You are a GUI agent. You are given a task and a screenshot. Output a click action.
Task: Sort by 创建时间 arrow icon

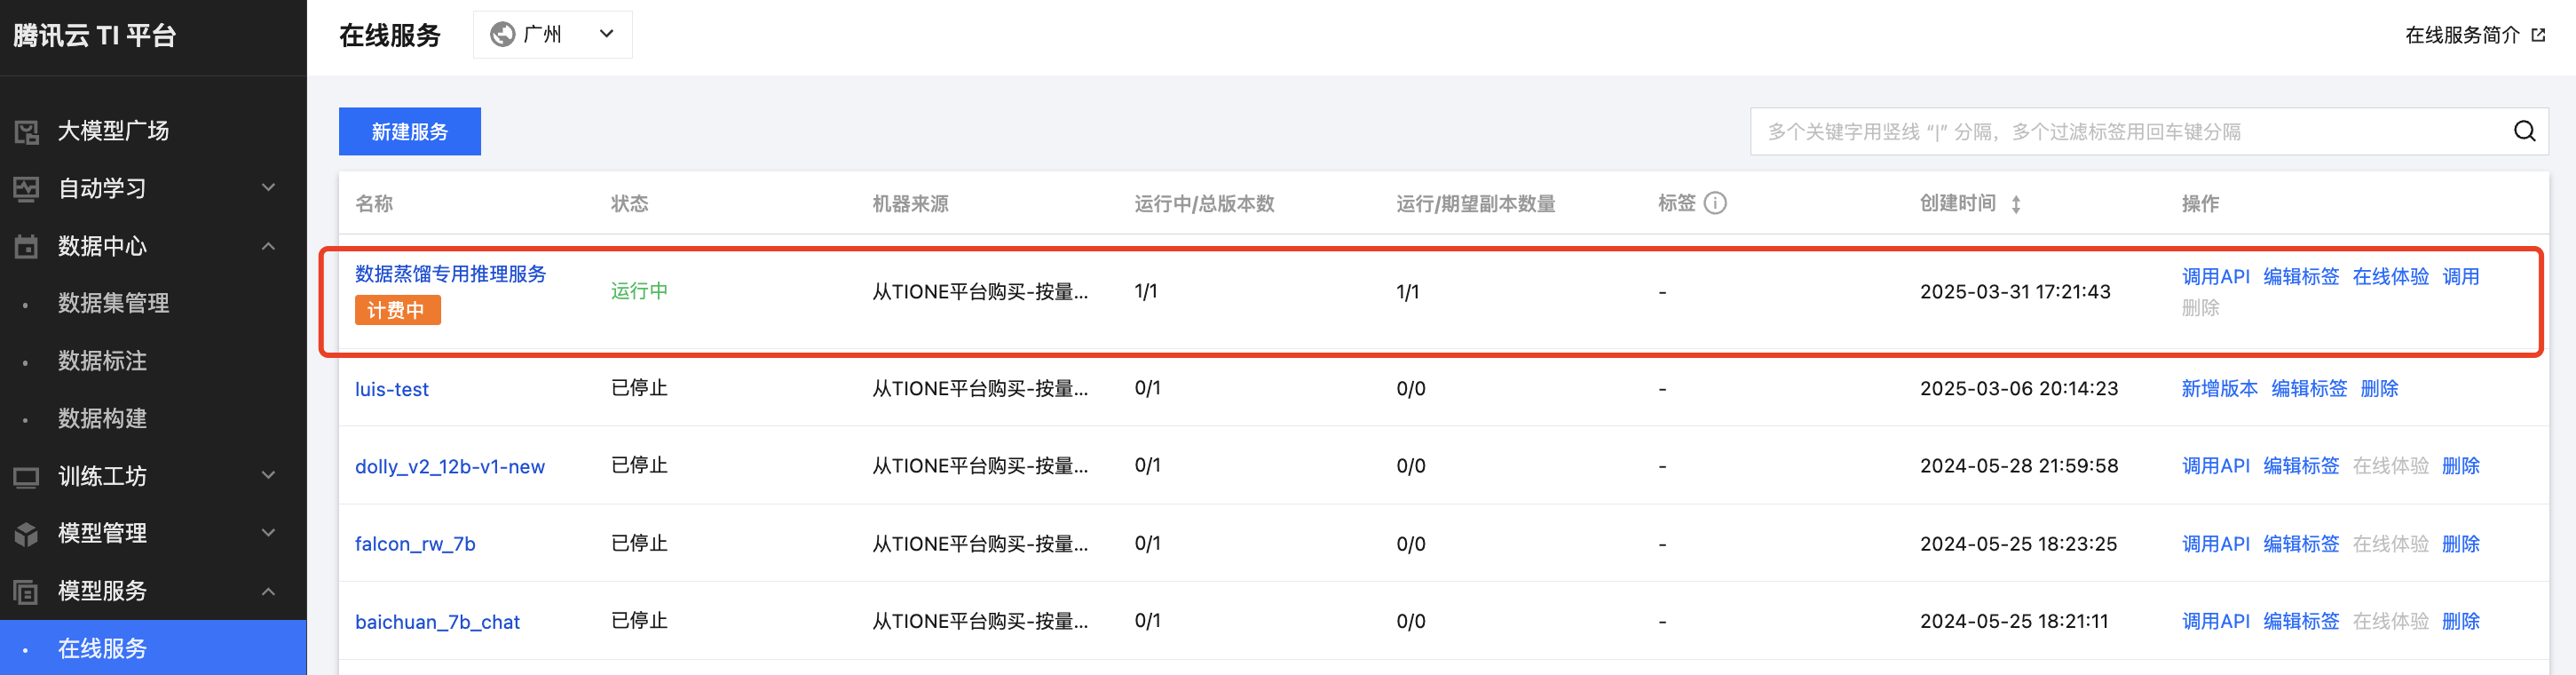[2016, 204]
